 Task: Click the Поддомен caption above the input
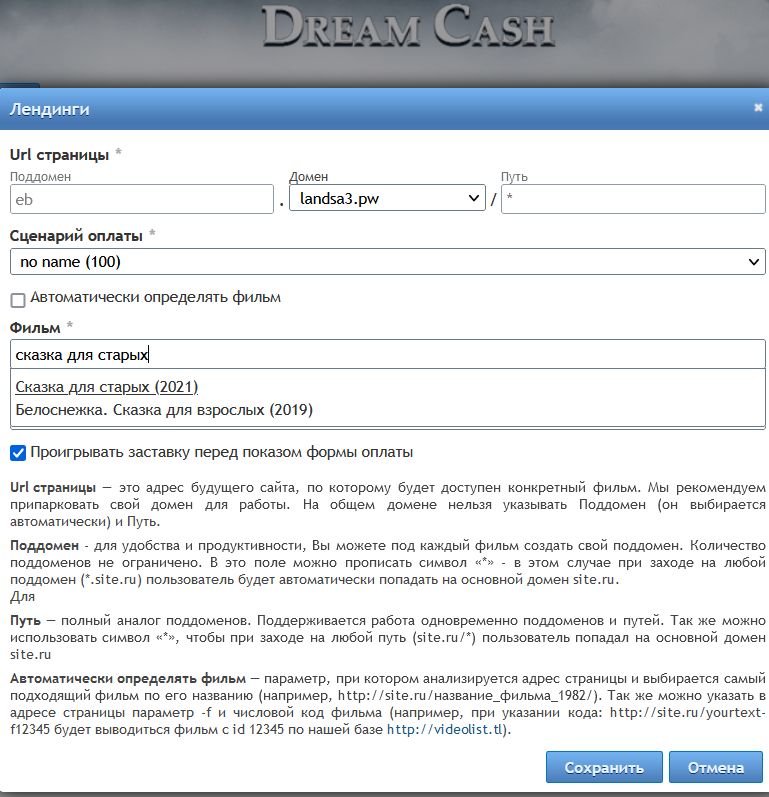(40, 177)
